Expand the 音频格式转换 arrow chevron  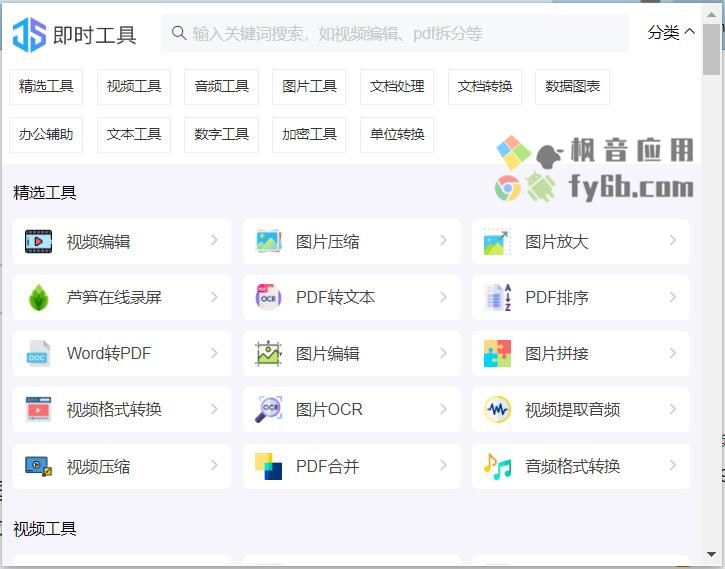(673, 465)
